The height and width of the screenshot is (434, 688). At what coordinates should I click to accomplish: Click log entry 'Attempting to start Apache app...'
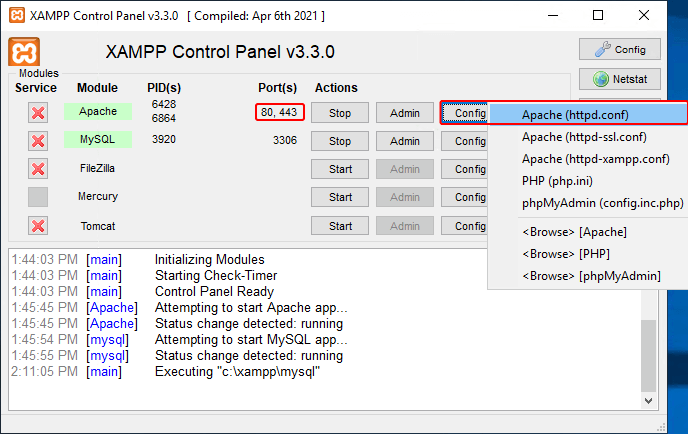251,307
